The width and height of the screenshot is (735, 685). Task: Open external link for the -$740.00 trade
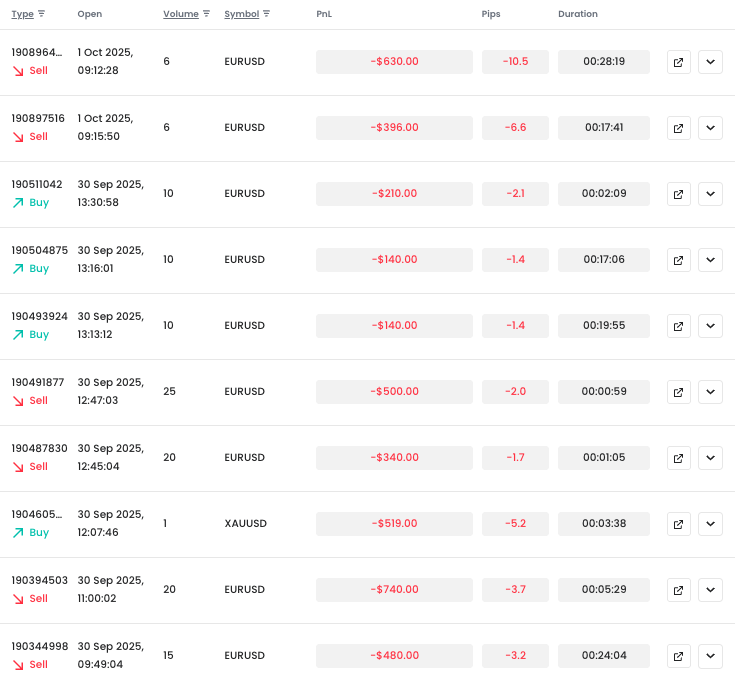coord(679,590)
